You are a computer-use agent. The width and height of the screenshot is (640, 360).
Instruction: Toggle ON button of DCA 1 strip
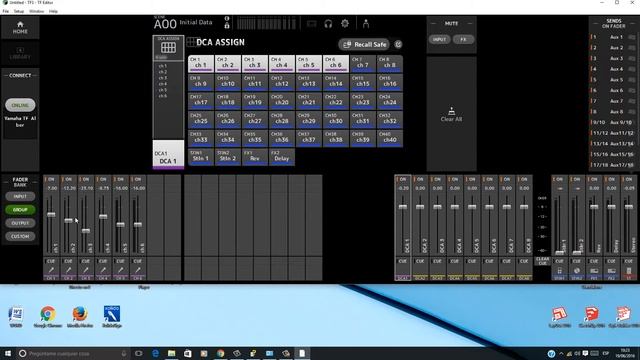403,179
